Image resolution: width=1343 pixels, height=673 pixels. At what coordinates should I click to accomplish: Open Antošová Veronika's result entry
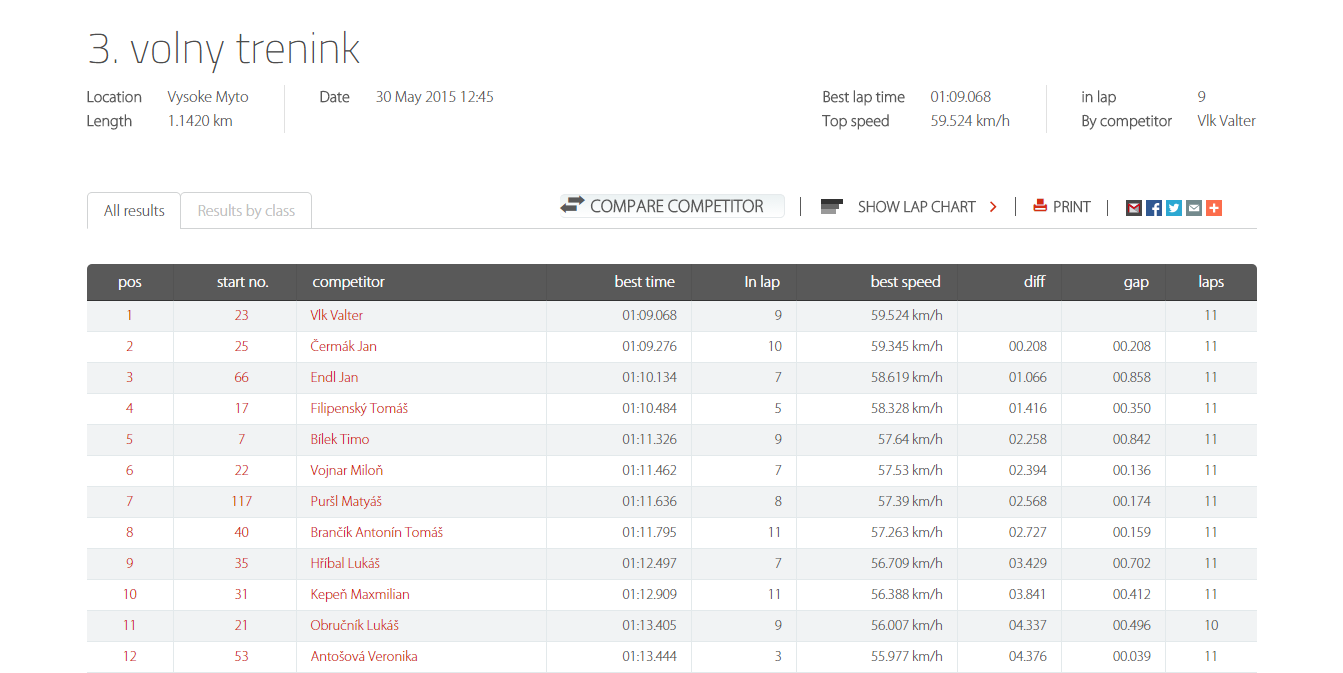pyautogui.click(x=364, y=656)
